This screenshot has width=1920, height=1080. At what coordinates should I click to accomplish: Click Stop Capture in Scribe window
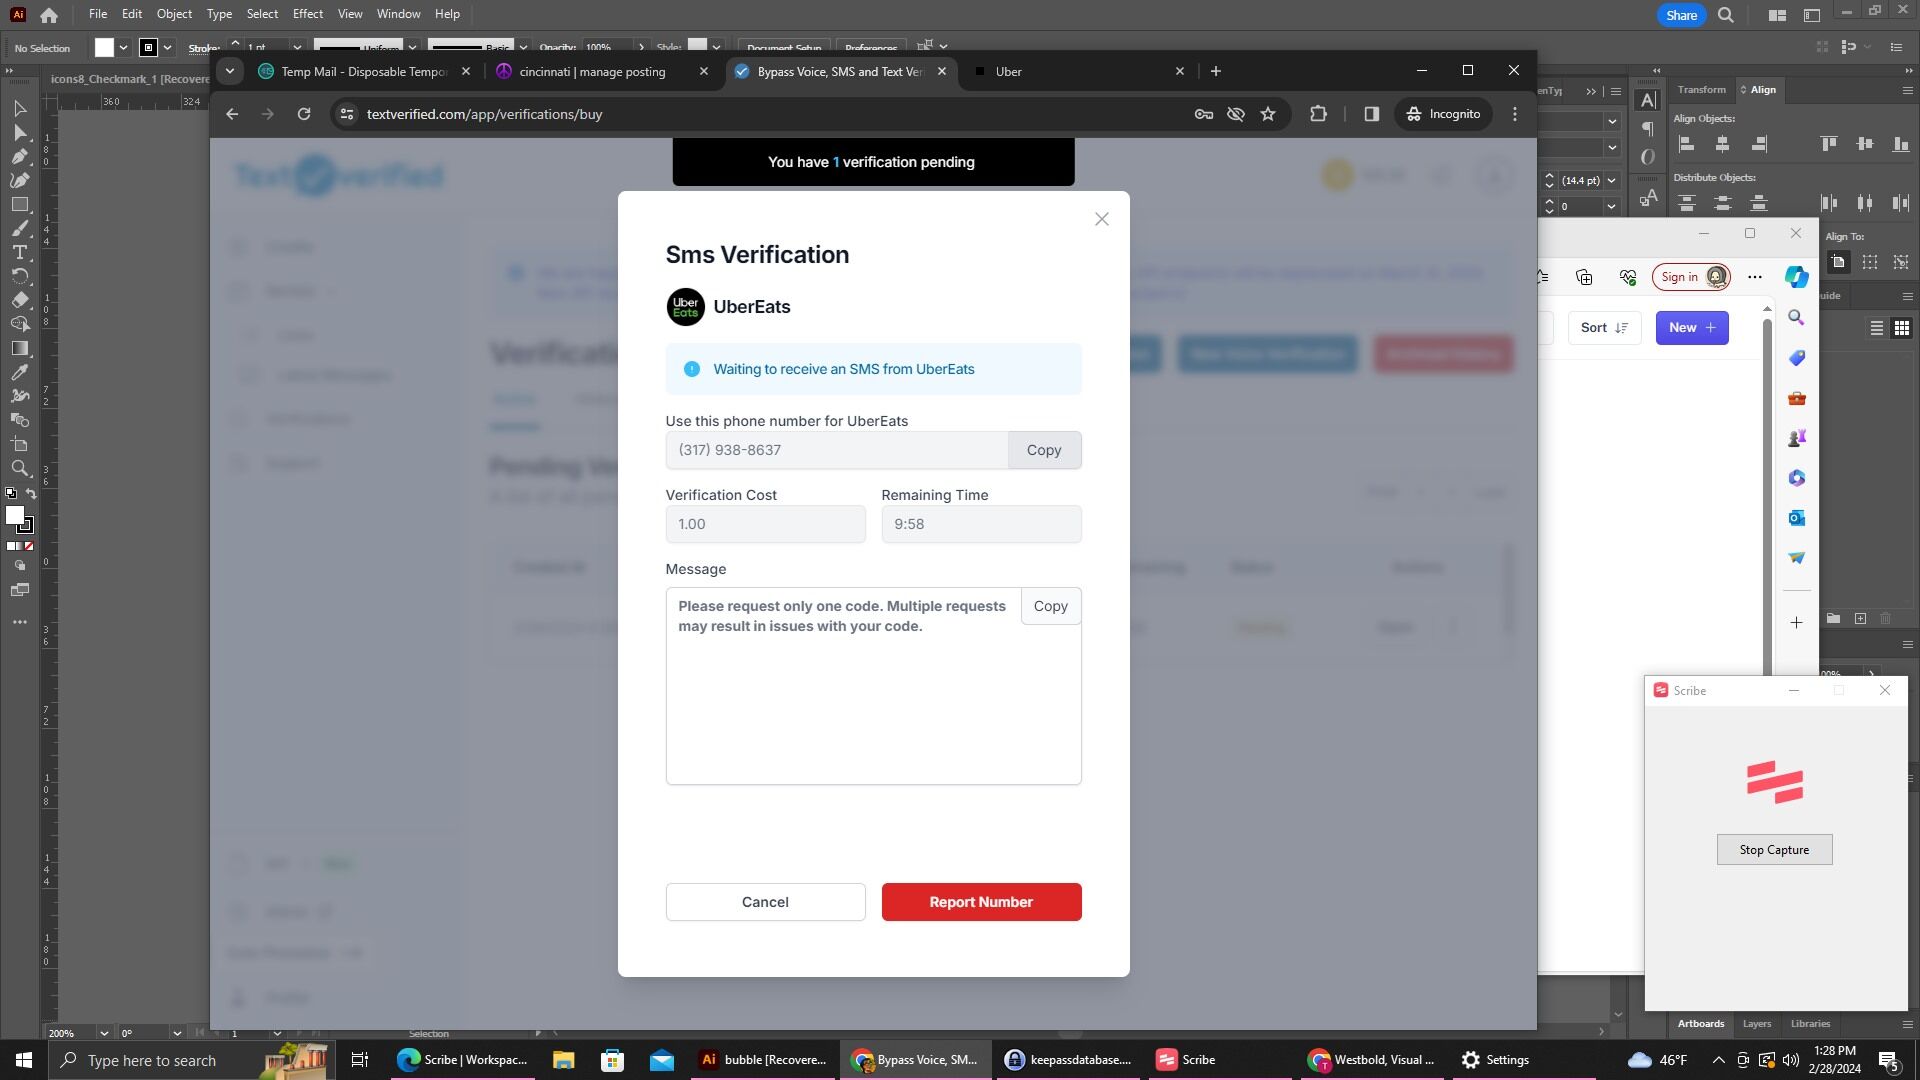(1774, 850)
